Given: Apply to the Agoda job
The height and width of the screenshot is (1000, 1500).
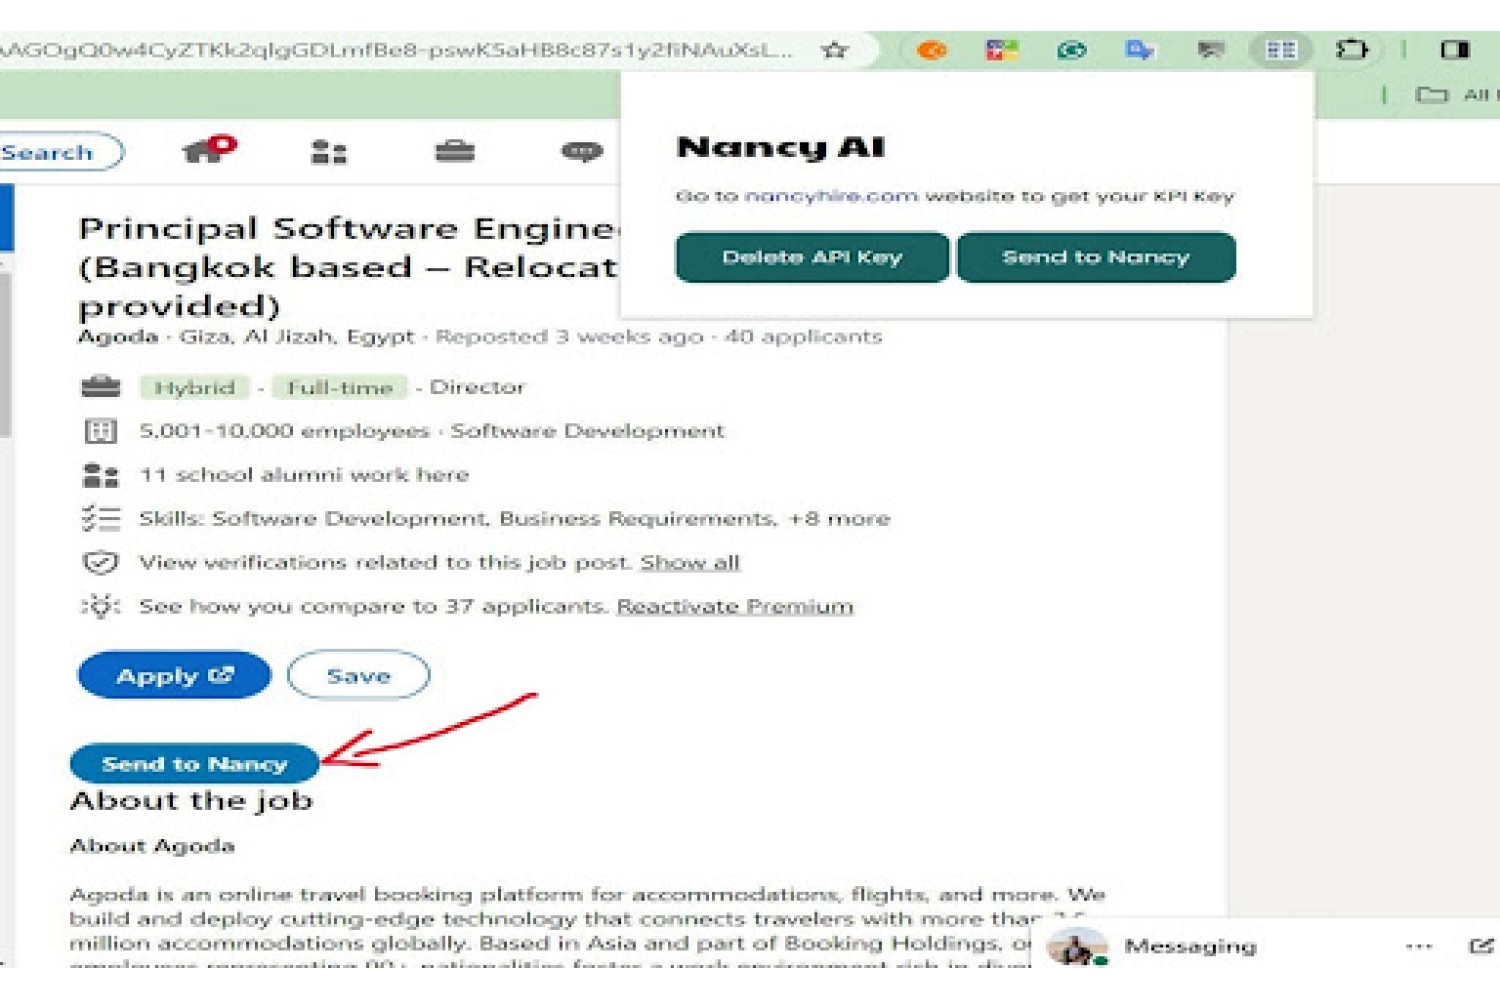Looking at the screenshot, I should [174, 676].
